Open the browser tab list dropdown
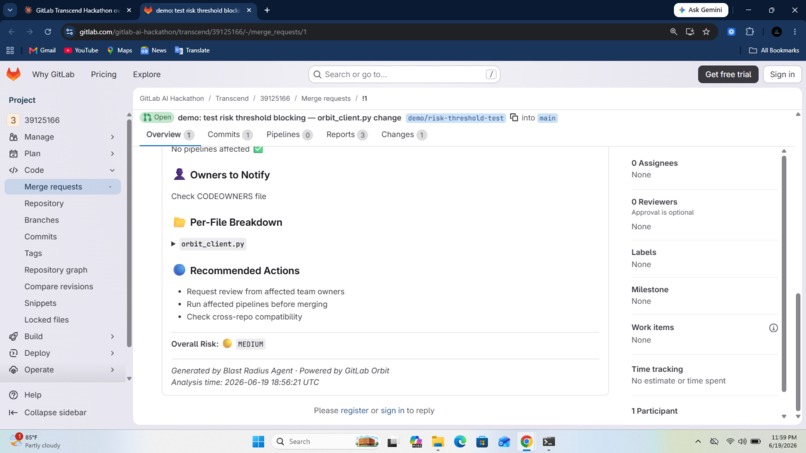 point(10,10)
